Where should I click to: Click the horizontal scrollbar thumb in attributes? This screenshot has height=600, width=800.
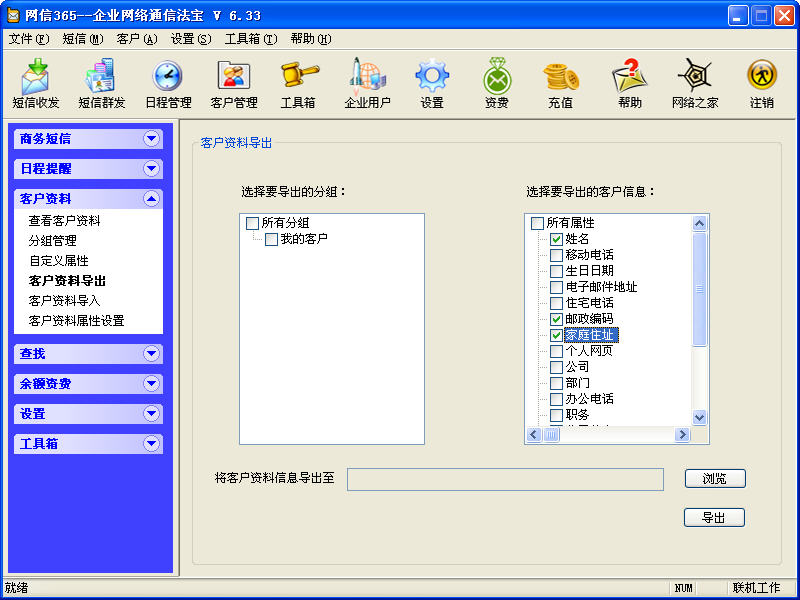click(x=551, y=434)
